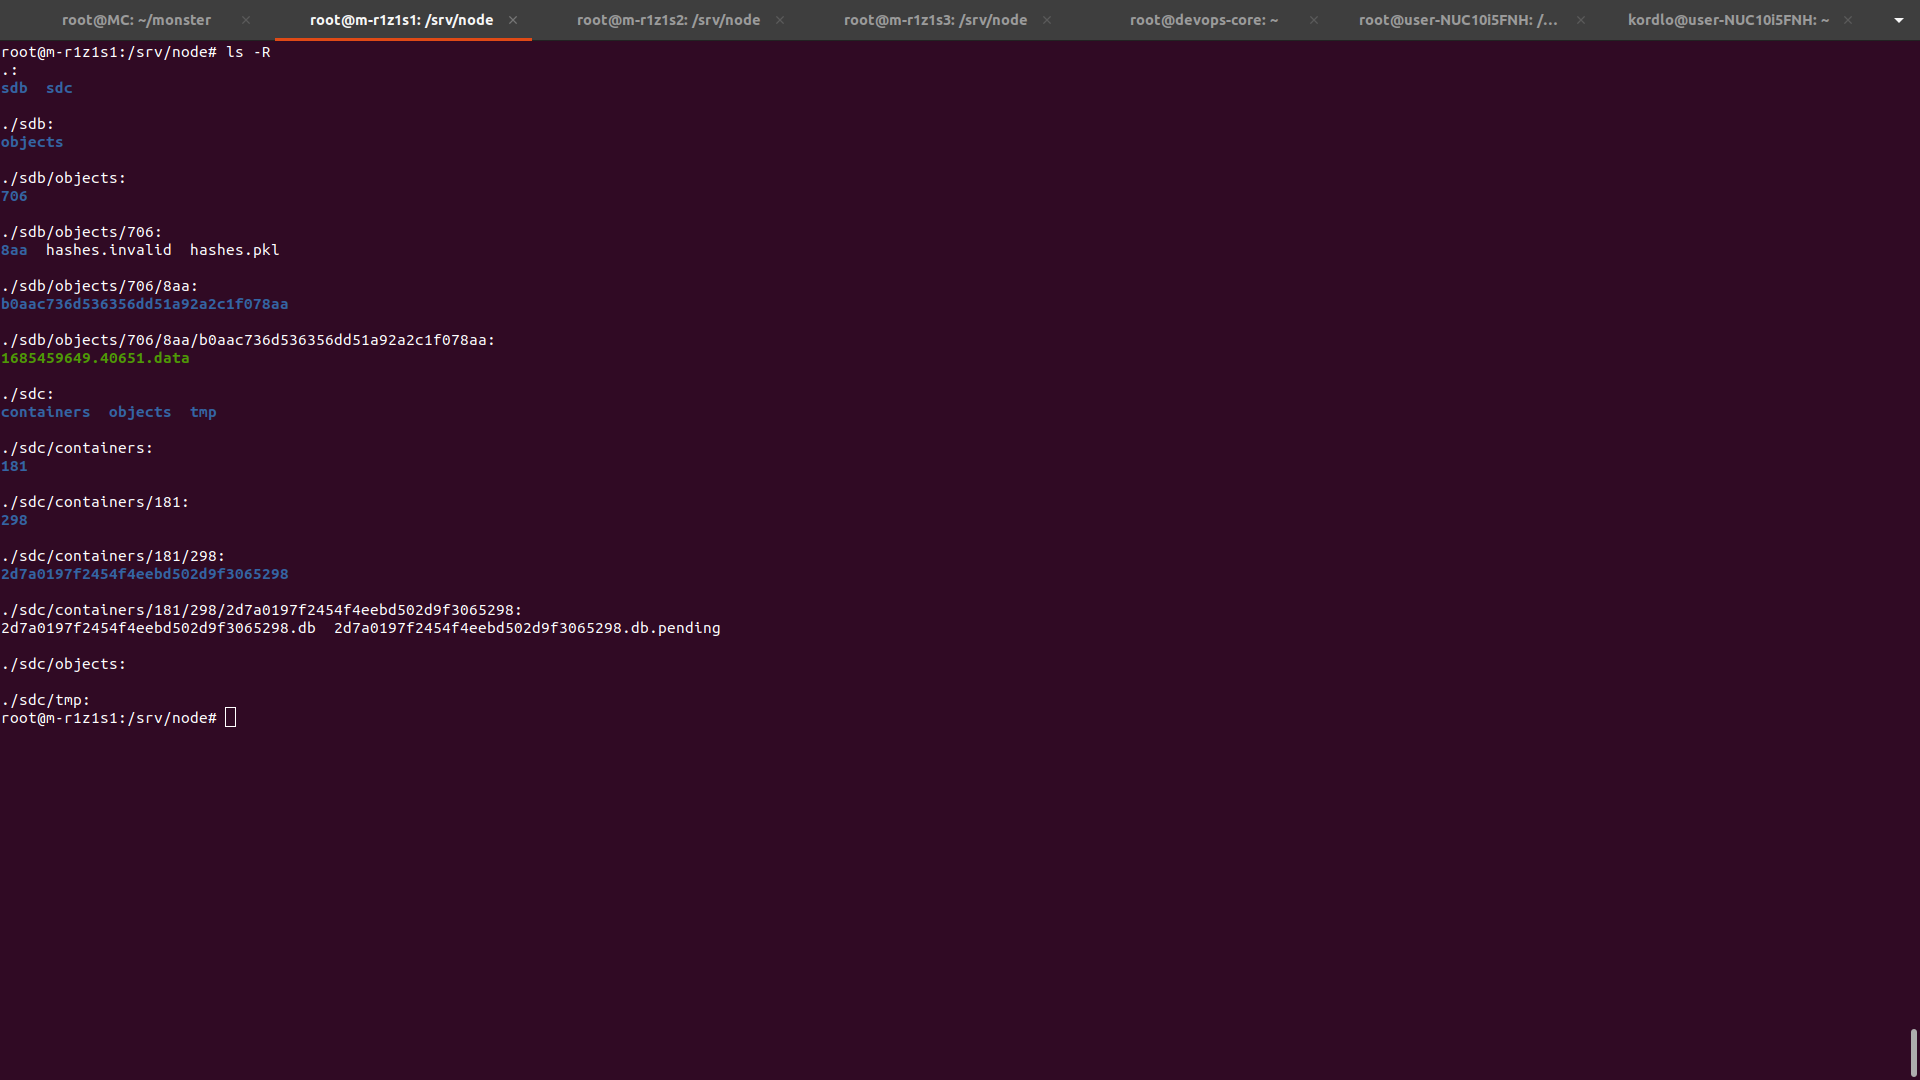Close the root@m-r1z1s3 tab
This screenshot has width=1920, height=1080.
[x=1047, y=20]
